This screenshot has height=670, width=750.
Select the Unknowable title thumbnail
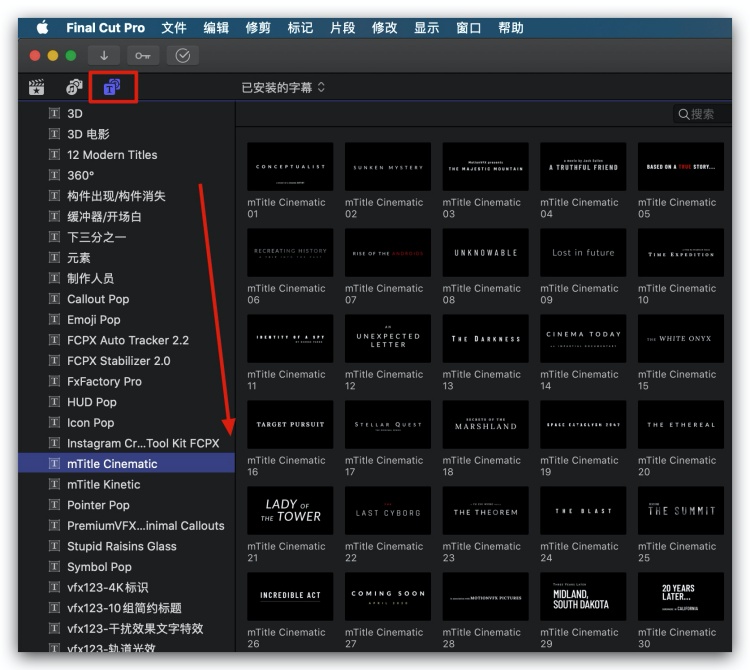(485, 253)
